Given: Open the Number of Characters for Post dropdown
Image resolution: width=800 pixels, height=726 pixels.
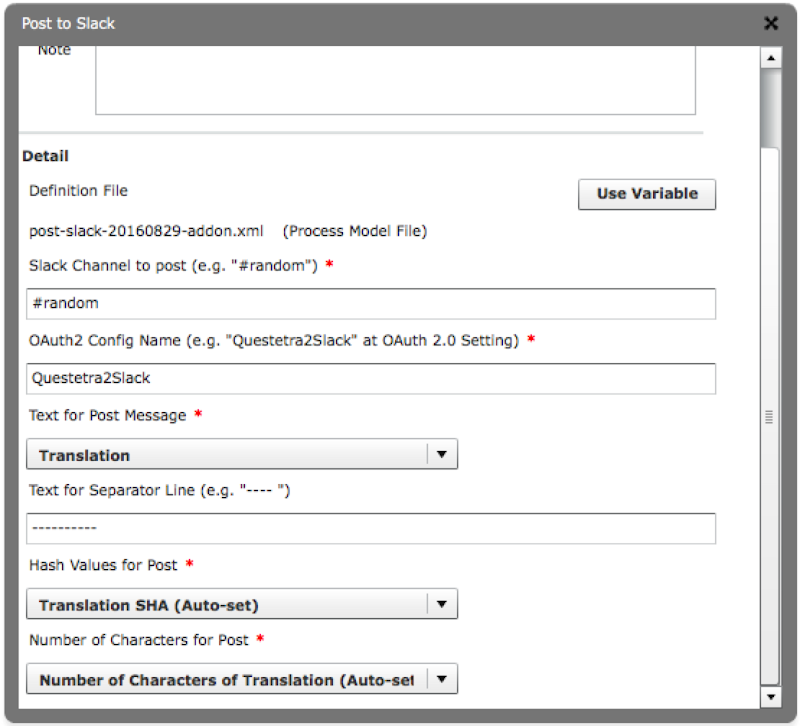Looking at the screenshot, I should pos(240,678).
